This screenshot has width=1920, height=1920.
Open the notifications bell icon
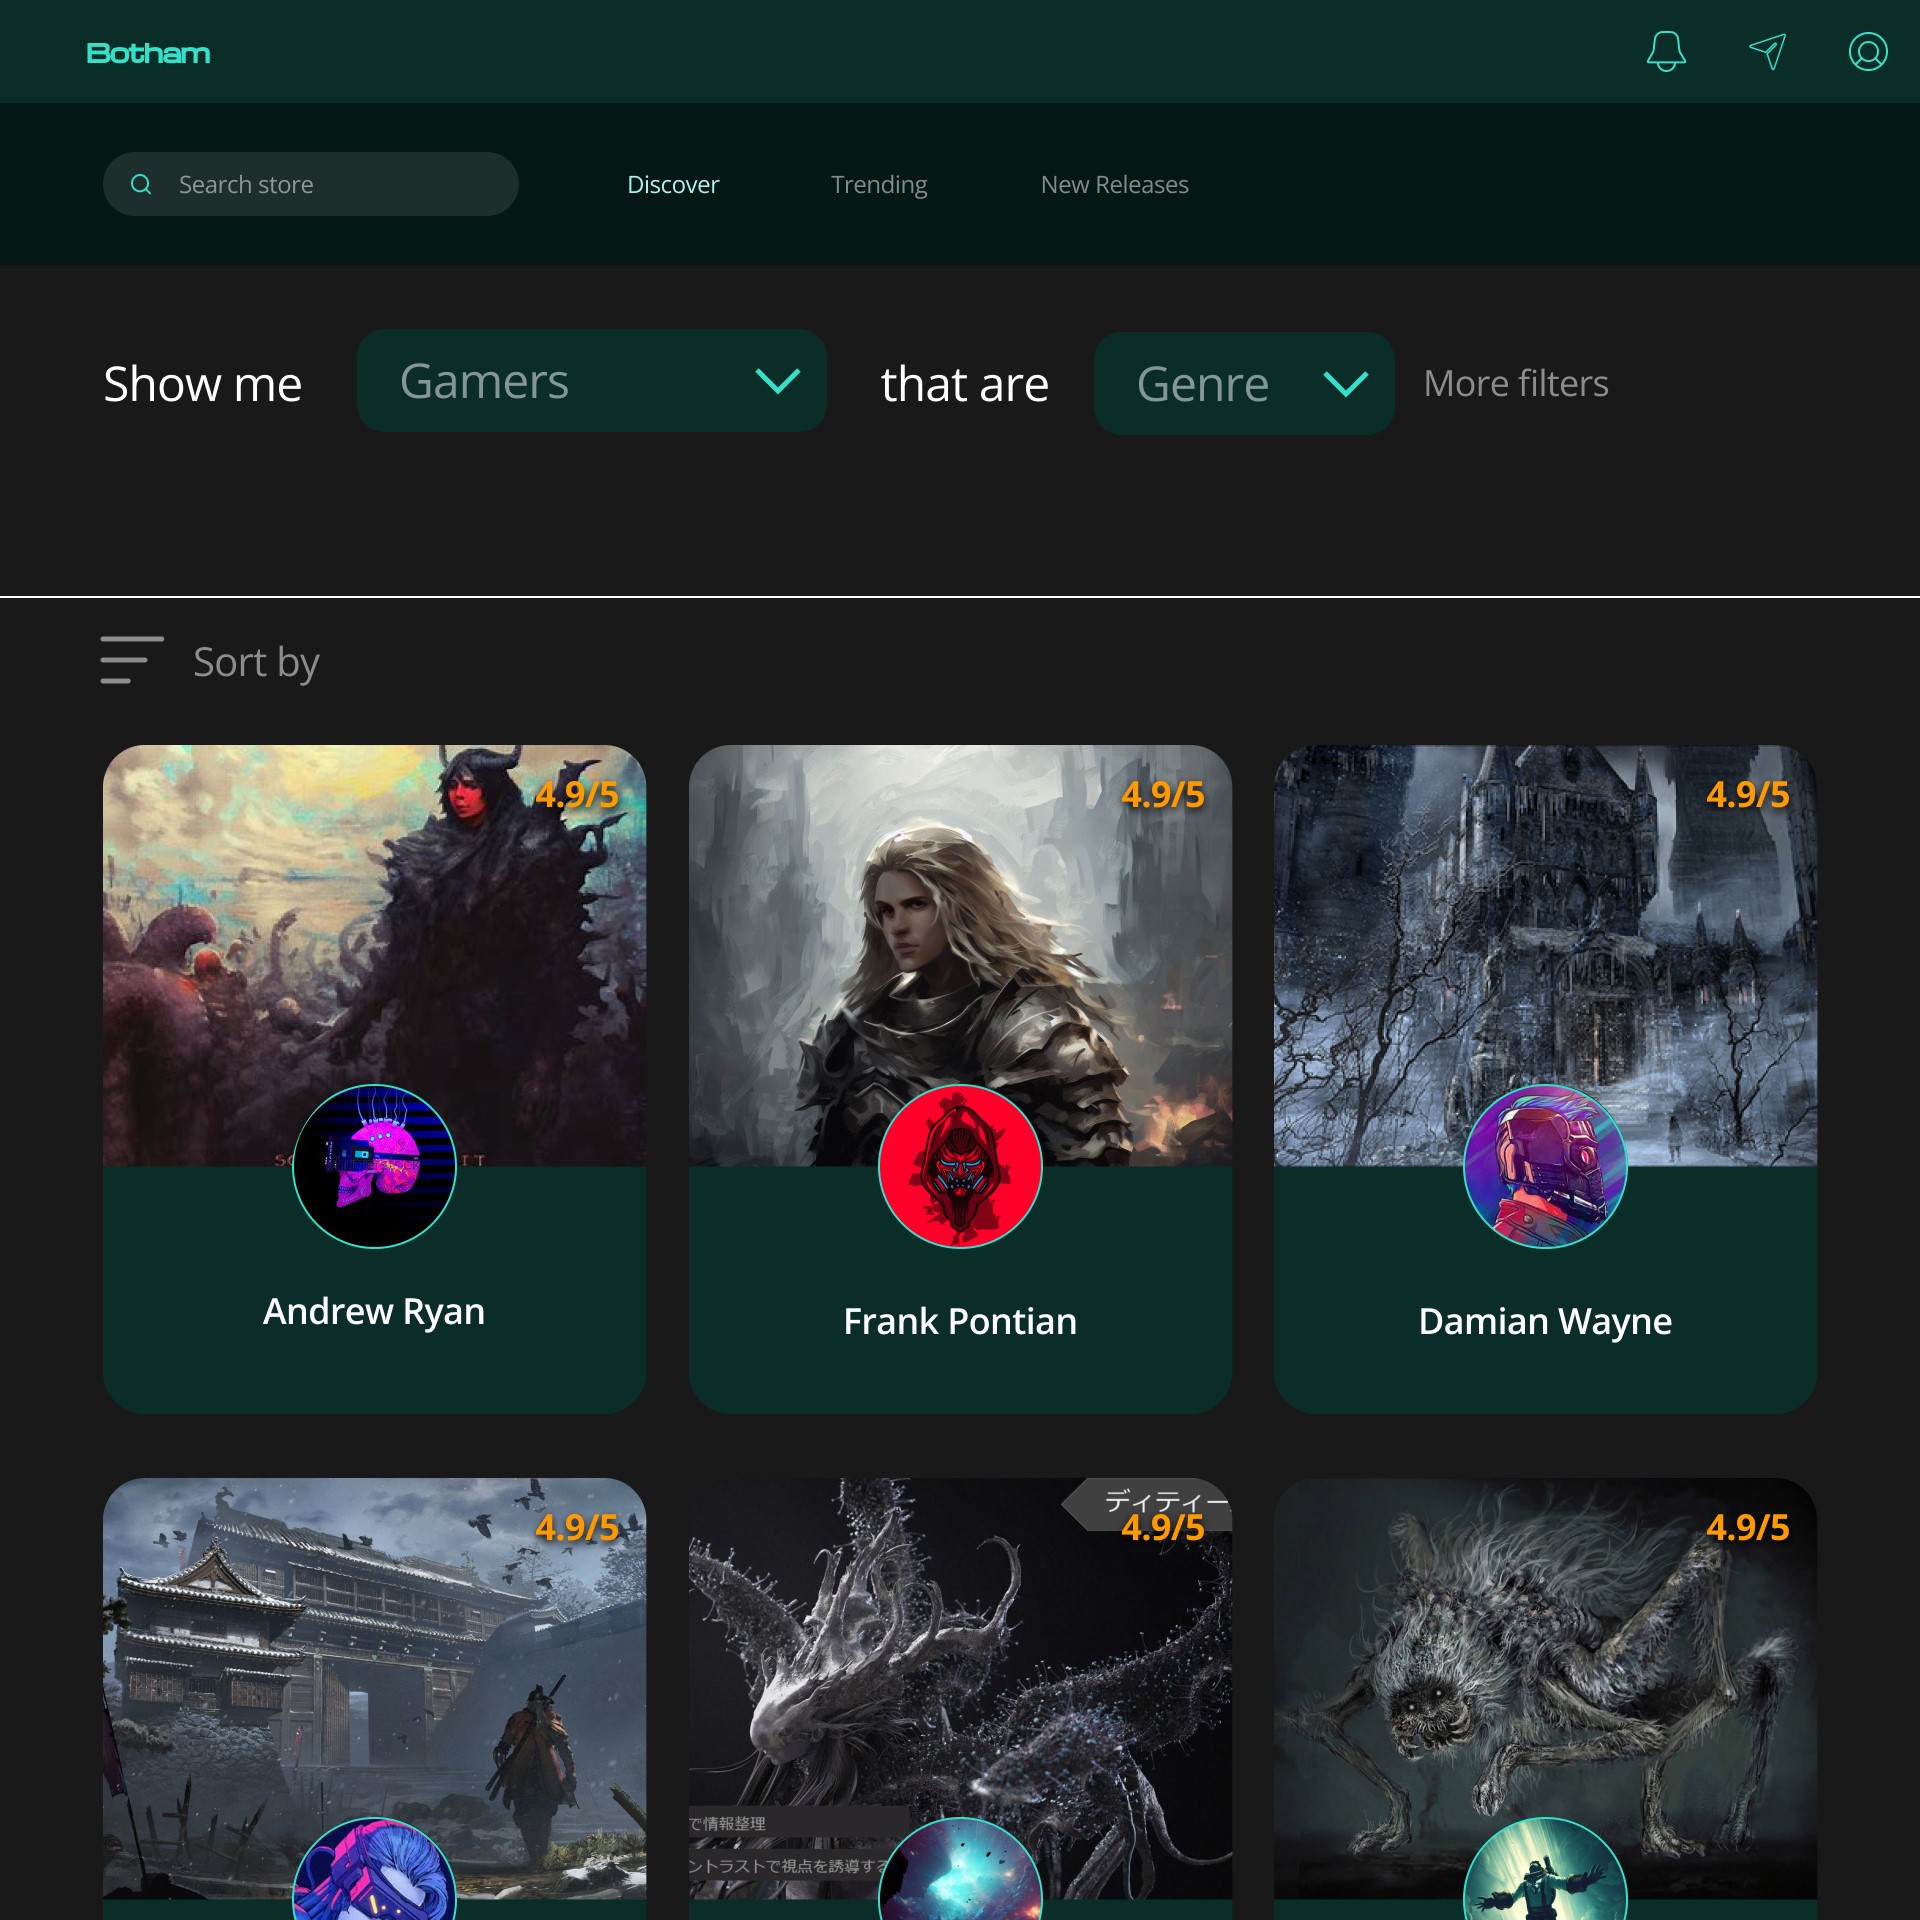(1666, 51)
